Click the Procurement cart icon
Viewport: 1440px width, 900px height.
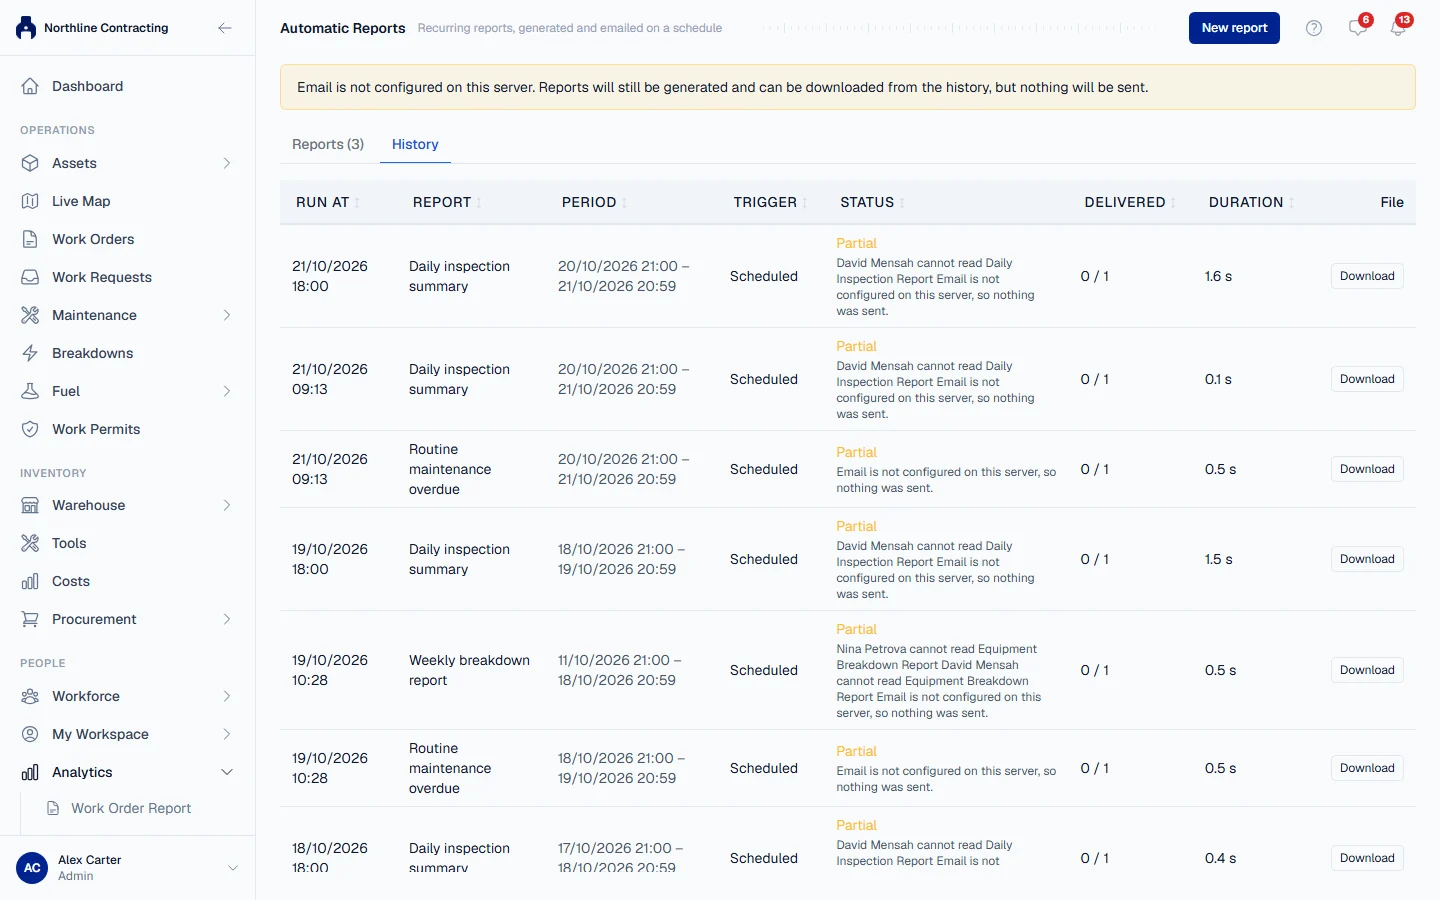tap(30, 619)
